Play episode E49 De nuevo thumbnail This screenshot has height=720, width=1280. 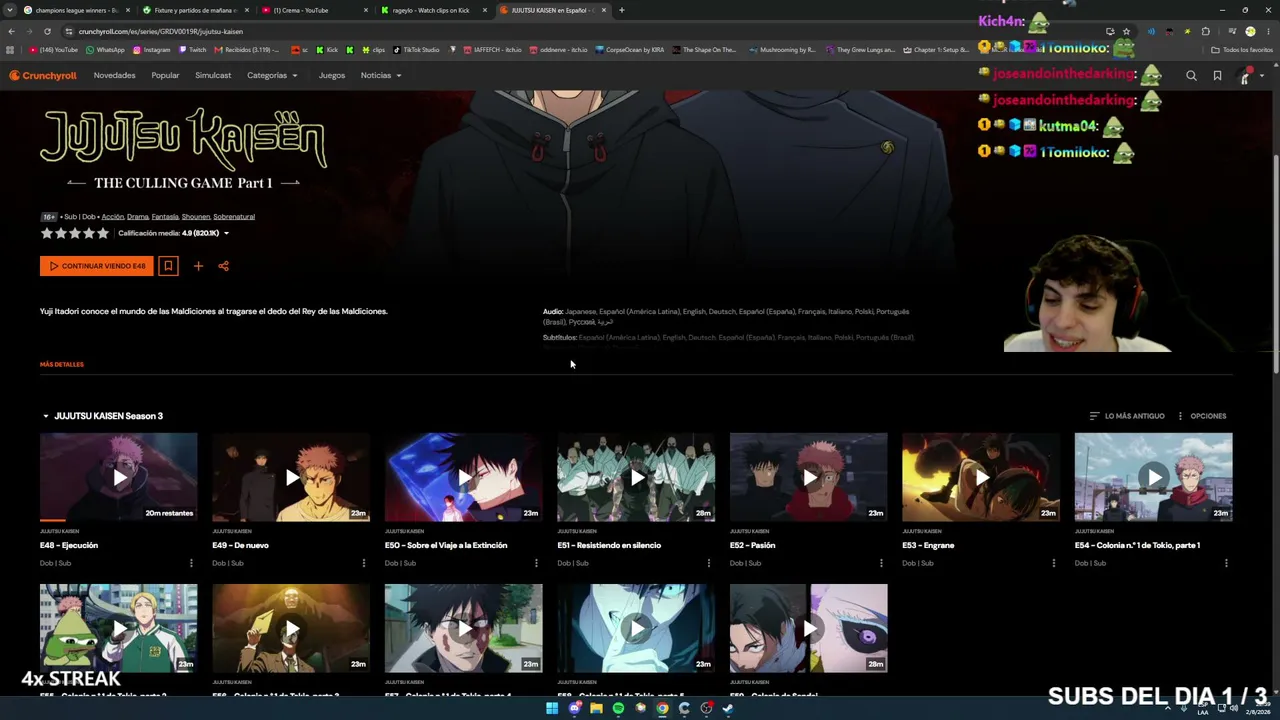pyautogui.click(x=291, y=477)
